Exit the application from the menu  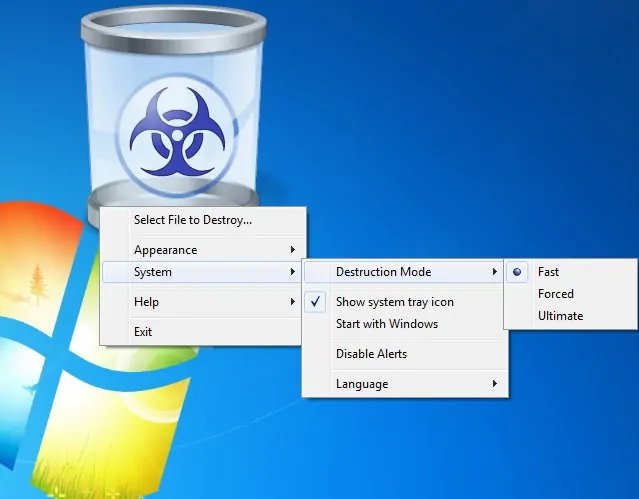(143, 332)
